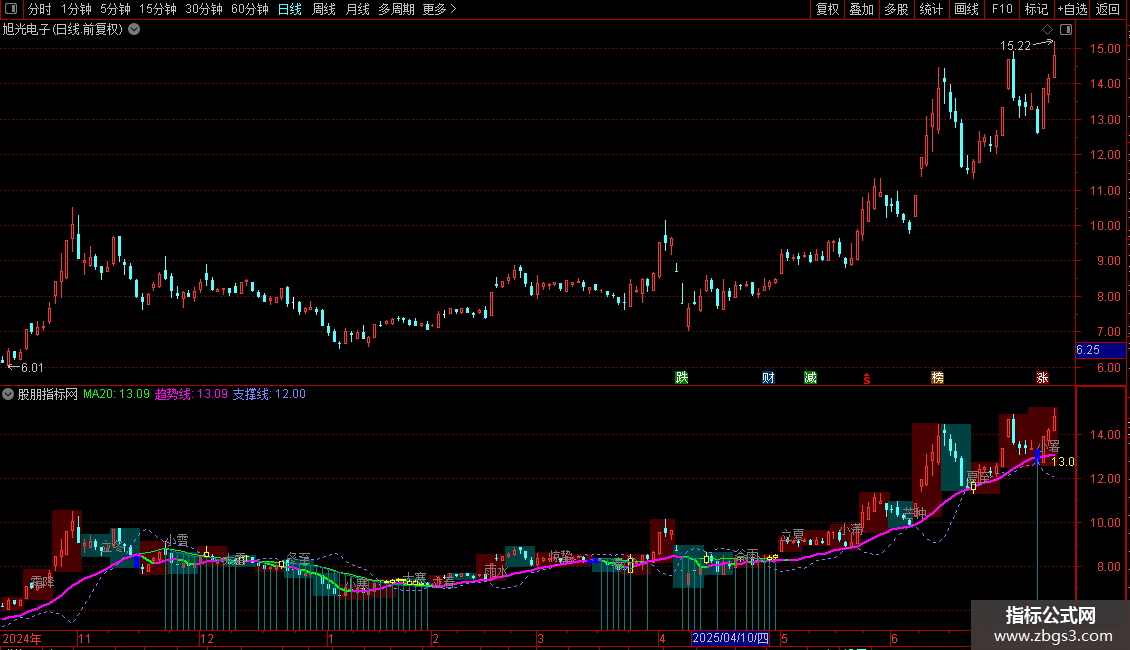Open the 多周期 multi-period view
Image resolution: width=1130 pixels, height=650 pixels.
(x=396, y=9)
